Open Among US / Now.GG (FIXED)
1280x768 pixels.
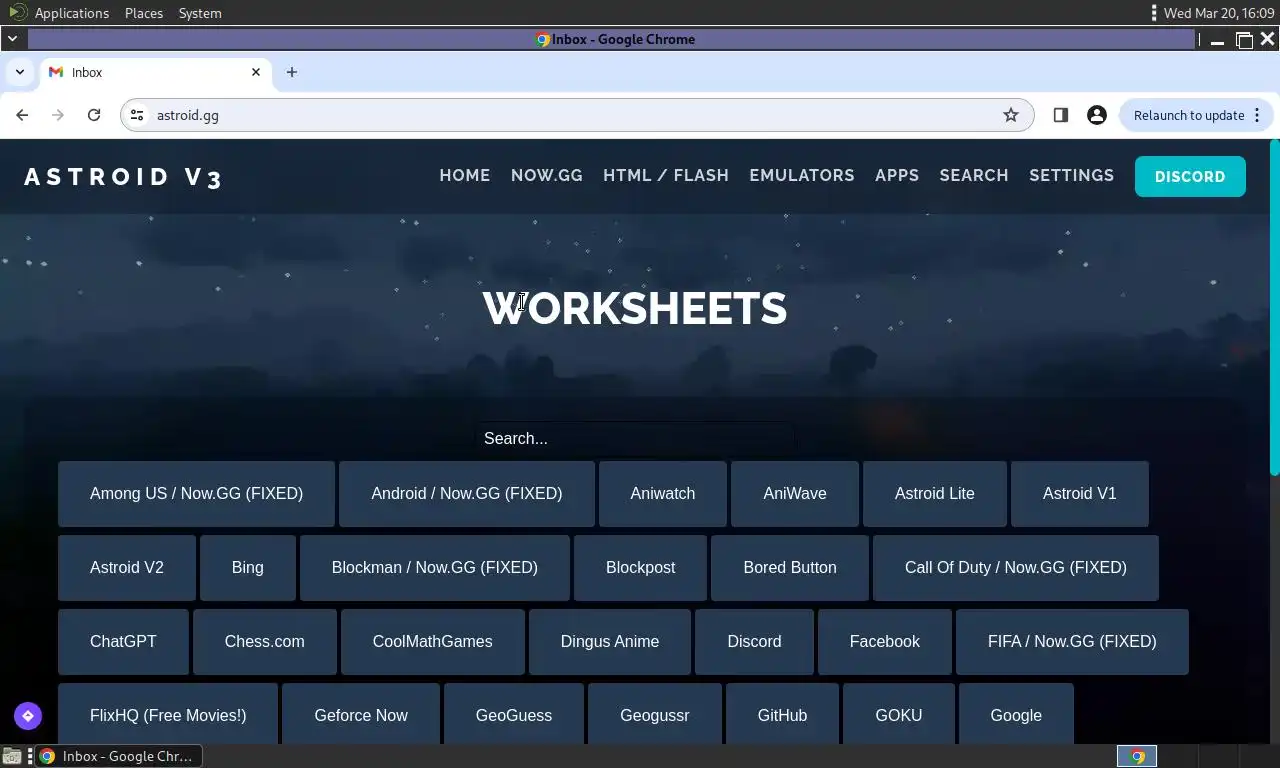(196, 493)
